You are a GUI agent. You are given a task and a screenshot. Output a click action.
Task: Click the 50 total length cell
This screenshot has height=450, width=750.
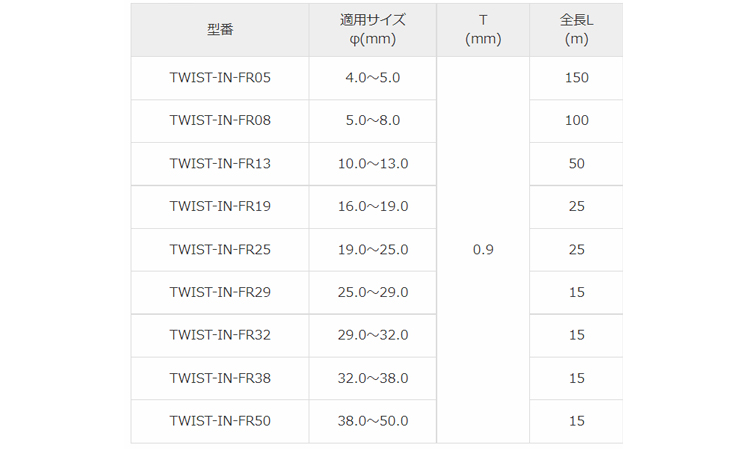576,164
